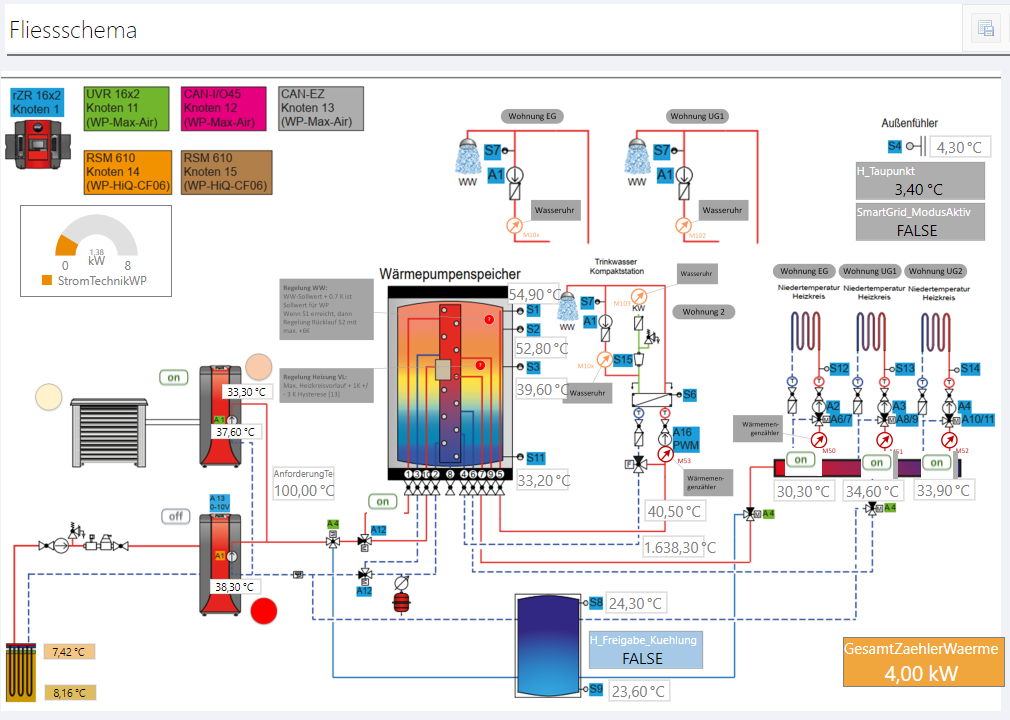The height and width of the screenshot is (720, 1010).
Task: Click the blue cooling buffer tank graphic
Action: [547, 645]
